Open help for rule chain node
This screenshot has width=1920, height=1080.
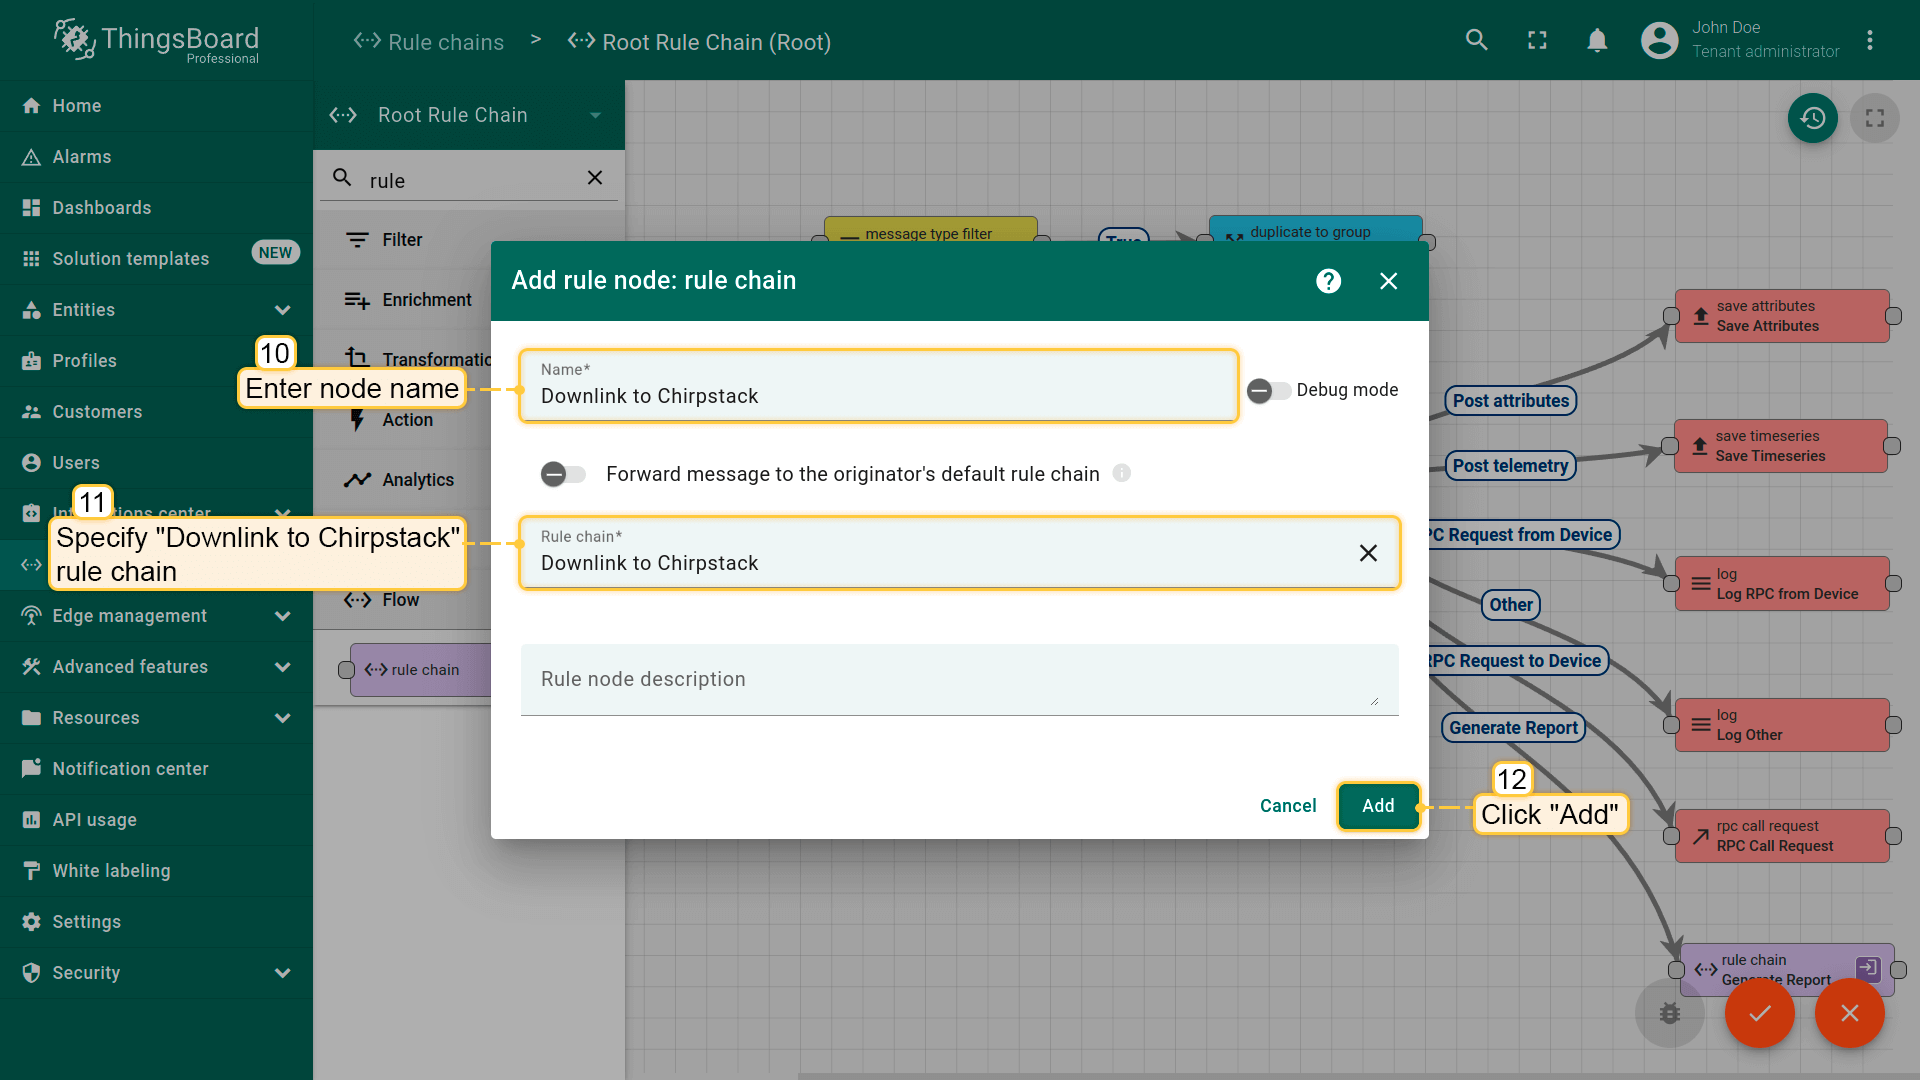1328,281
